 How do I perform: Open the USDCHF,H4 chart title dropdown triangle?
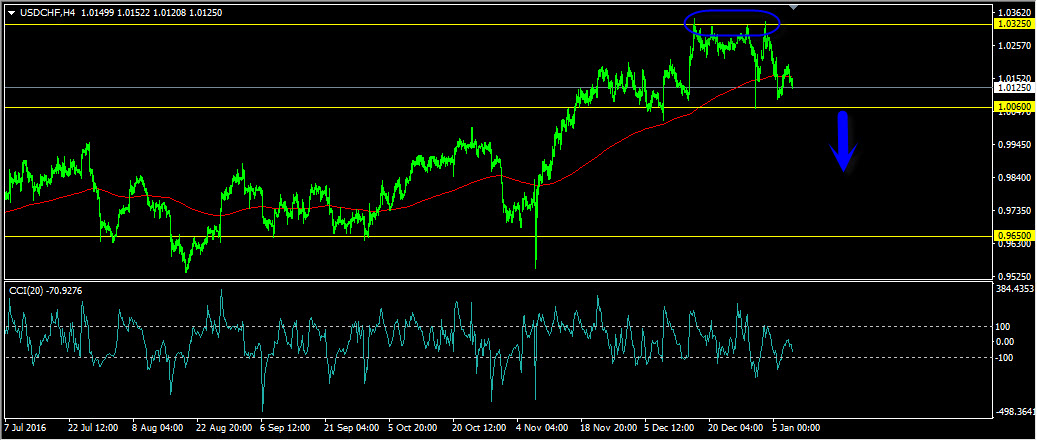click(11, 12)
